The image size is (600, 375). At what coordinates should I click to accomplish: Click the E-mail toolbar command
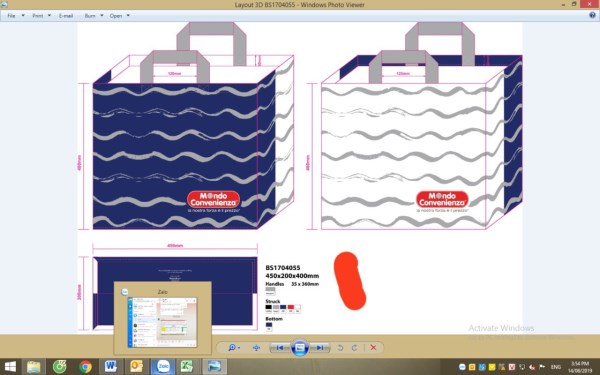pyautogui.click(x=66, y=16)
